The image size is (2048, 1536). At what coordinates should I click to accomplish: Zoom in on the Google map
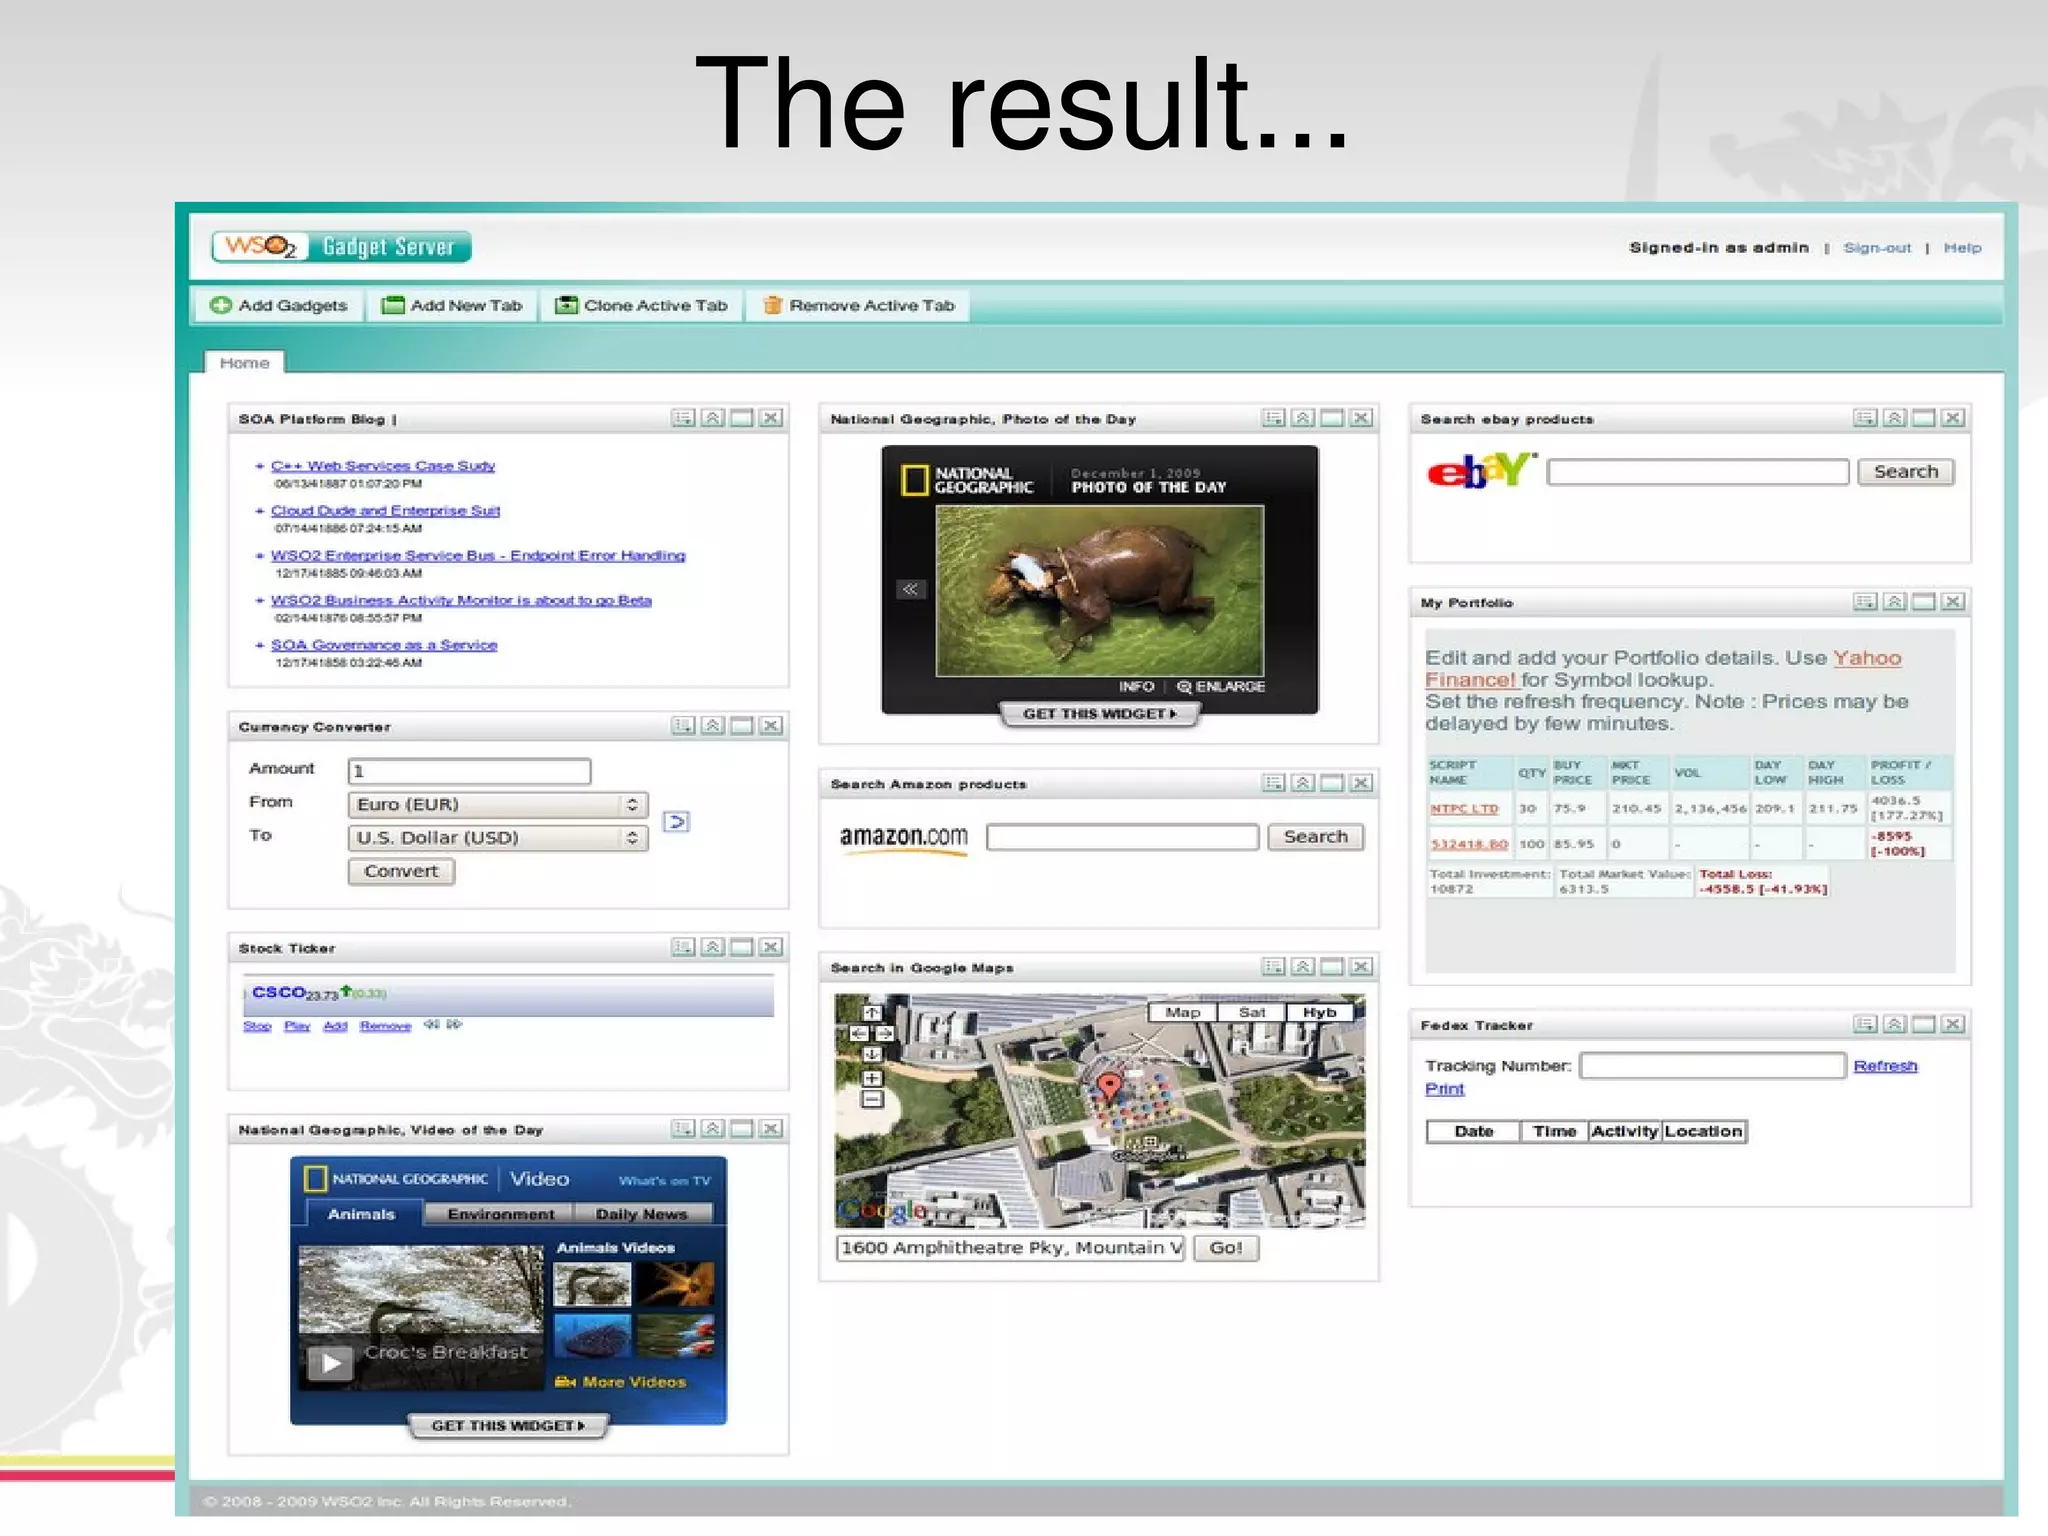[872, 1078]
